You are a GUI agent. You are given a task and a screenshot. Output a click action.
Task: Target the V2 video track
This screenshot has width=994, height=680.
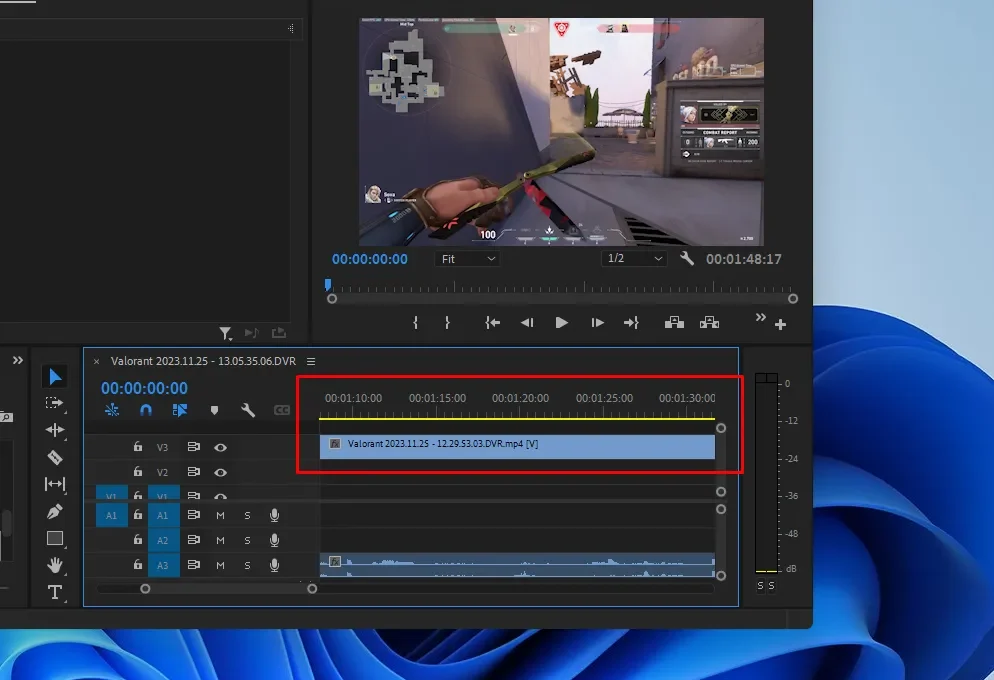click(162, 473)
